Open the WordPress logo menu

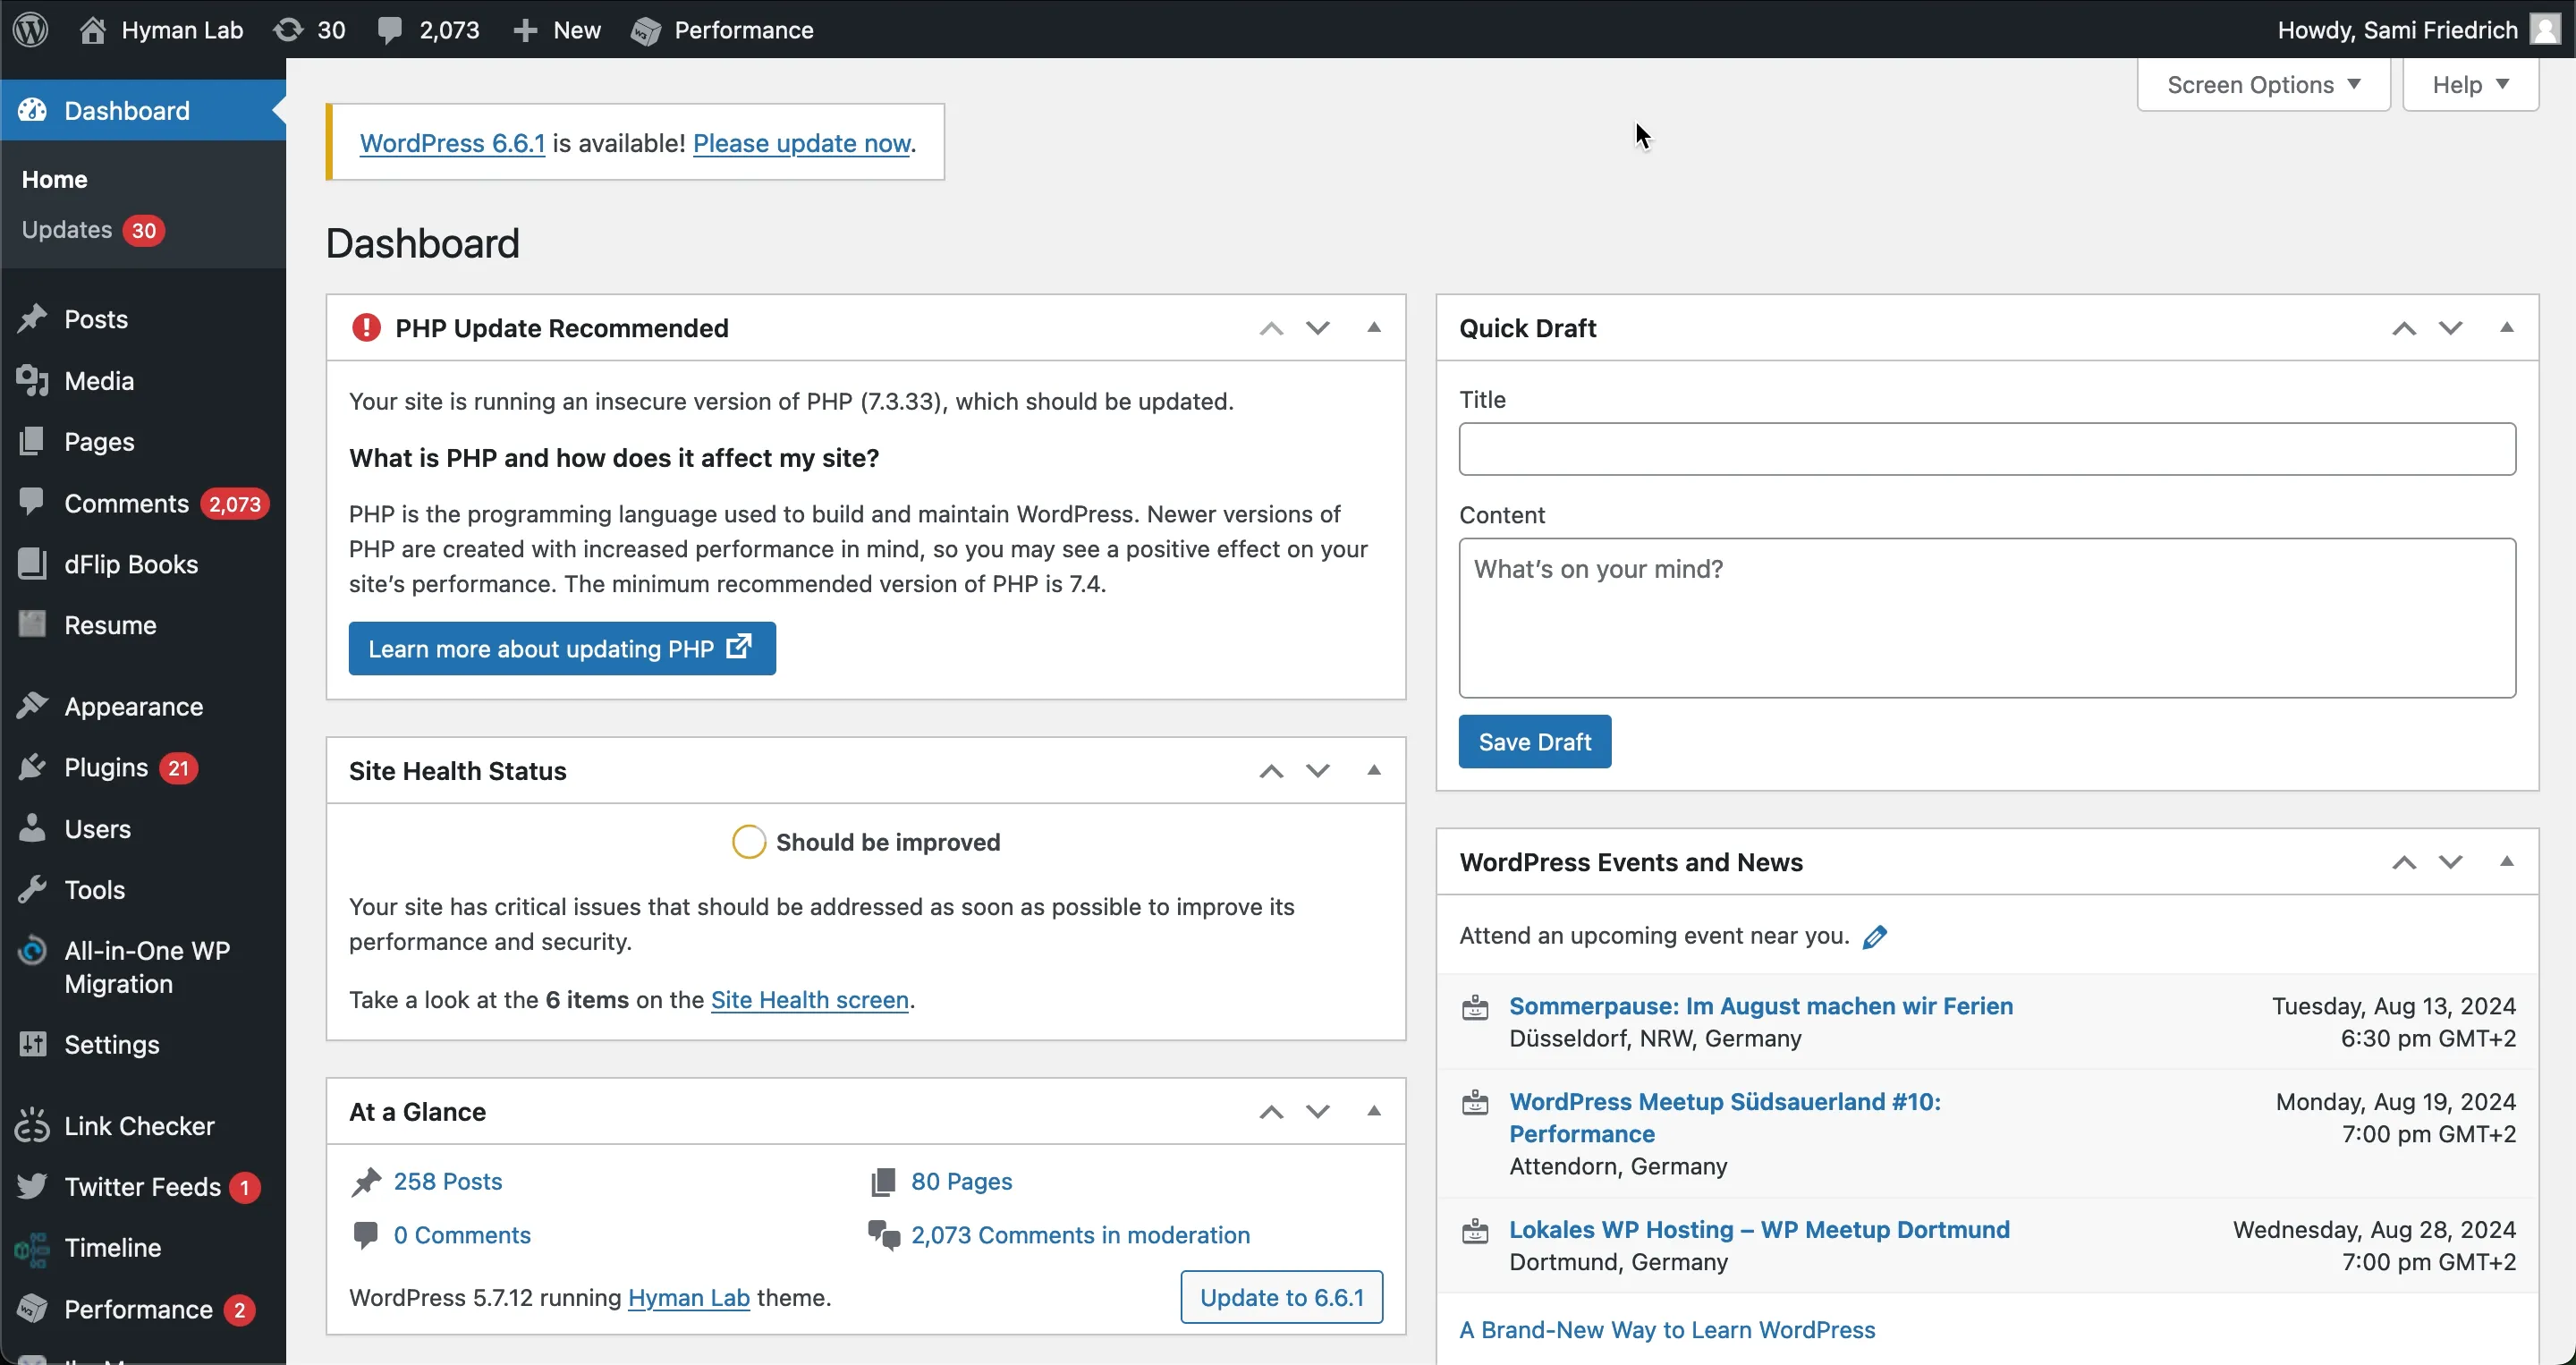[31, 29]
